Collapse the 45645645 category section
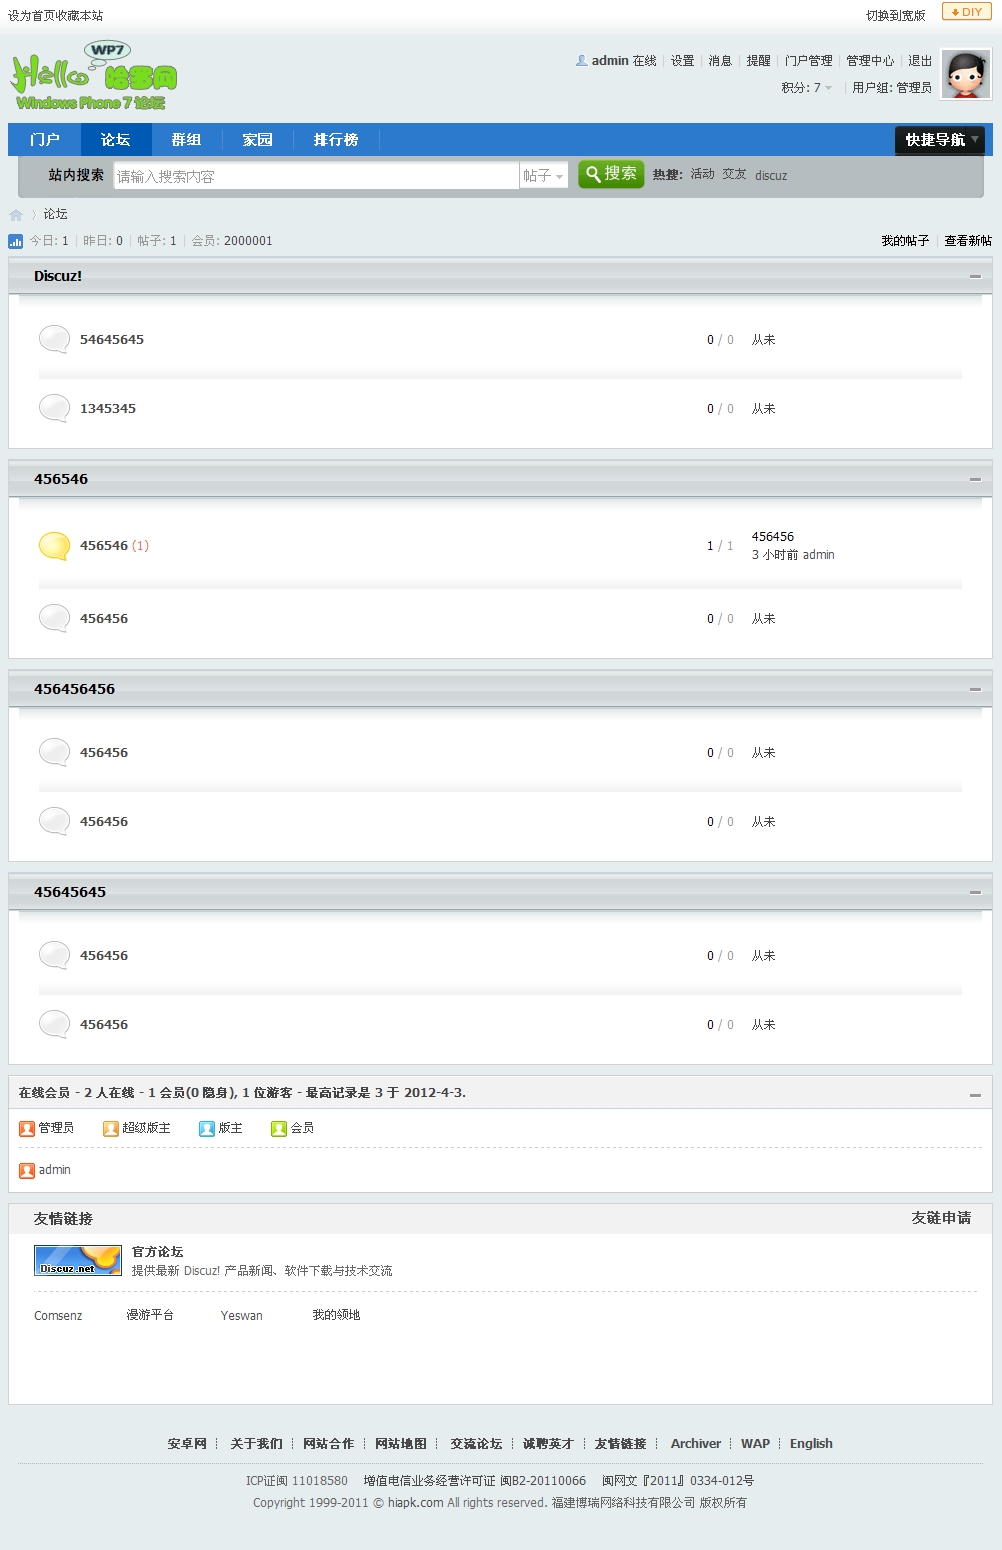The image size is (1002, 1550). (x=975, y=892)
